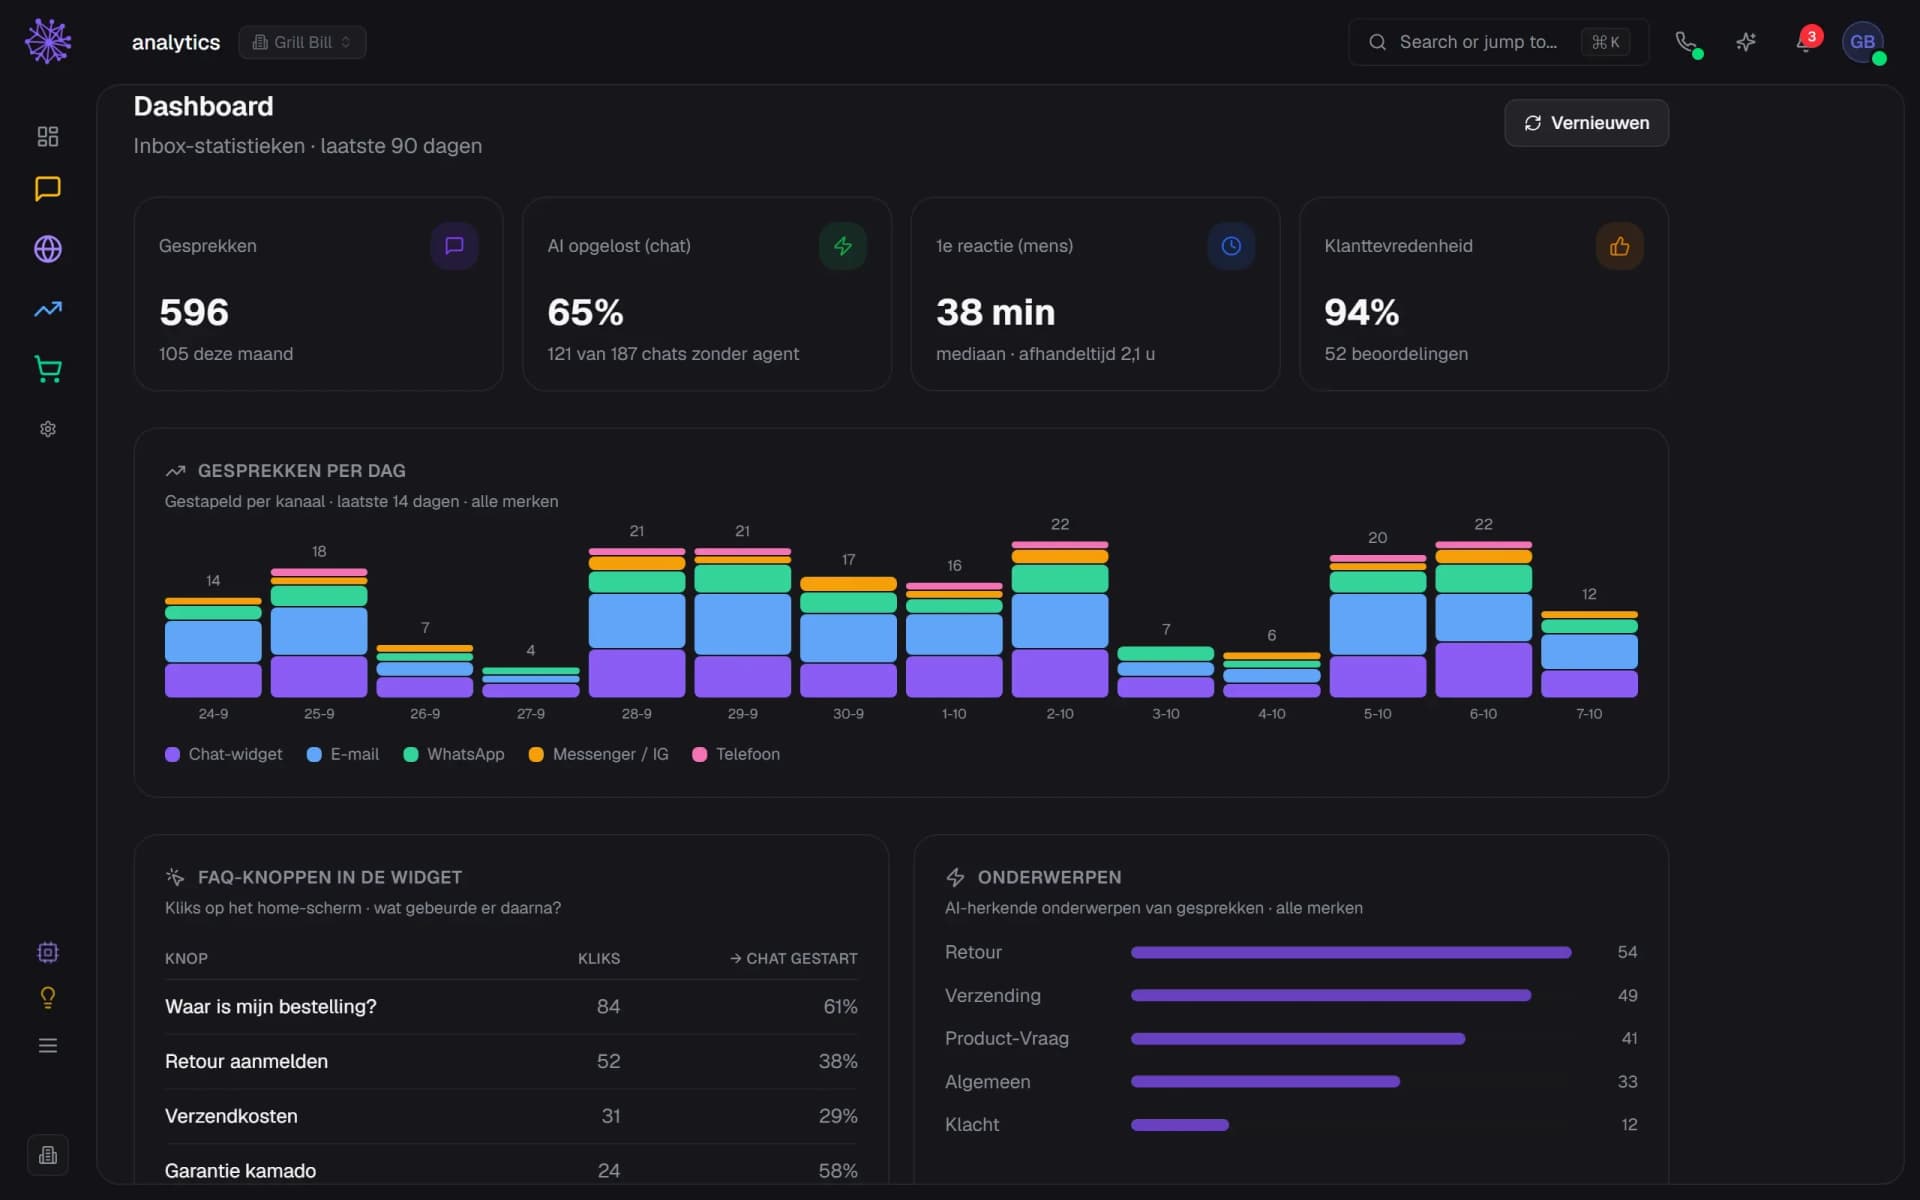This screenshot has height=1200, width=1920.
Task: Click the KLIKS column header
Action: coord(599,958)
